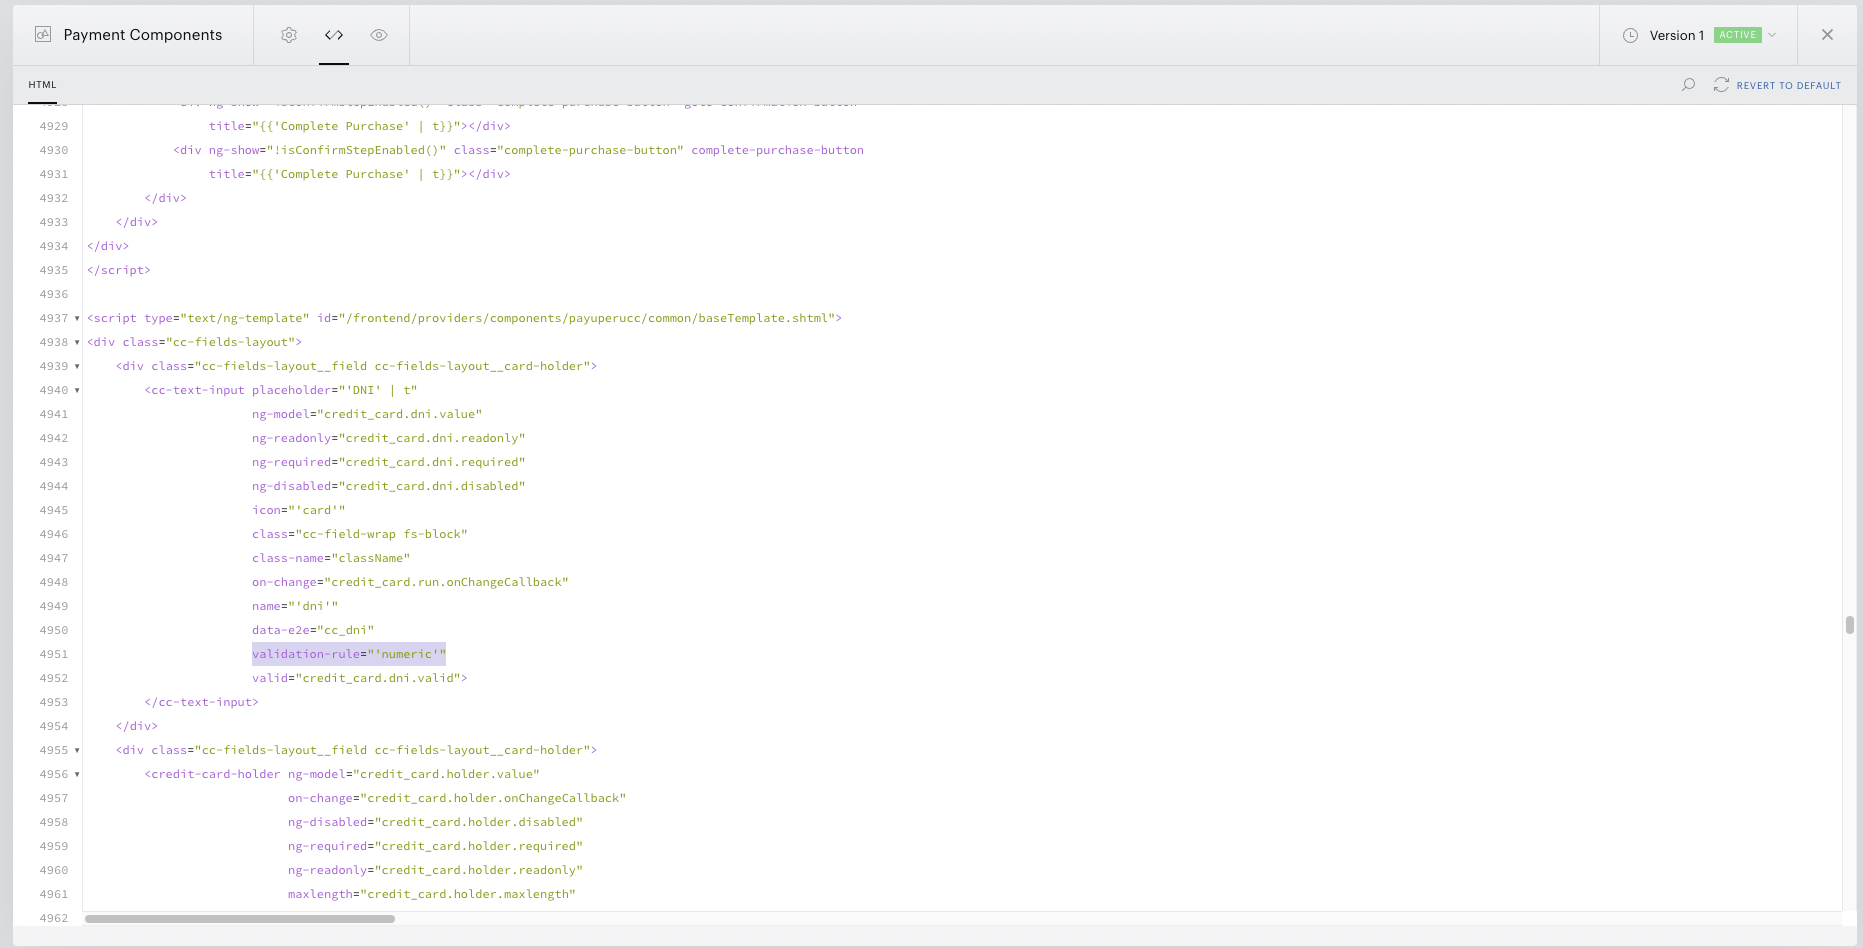Collapse code fold at line 4955
Image resolution: width=1863 pixels, height=948 pixels.
point(77,750)
